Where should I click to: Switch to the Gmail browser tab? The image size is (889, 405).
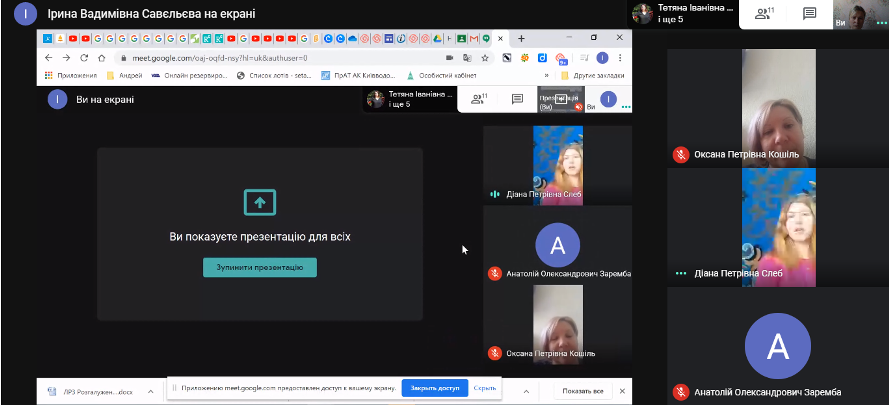tap(473, 39)
